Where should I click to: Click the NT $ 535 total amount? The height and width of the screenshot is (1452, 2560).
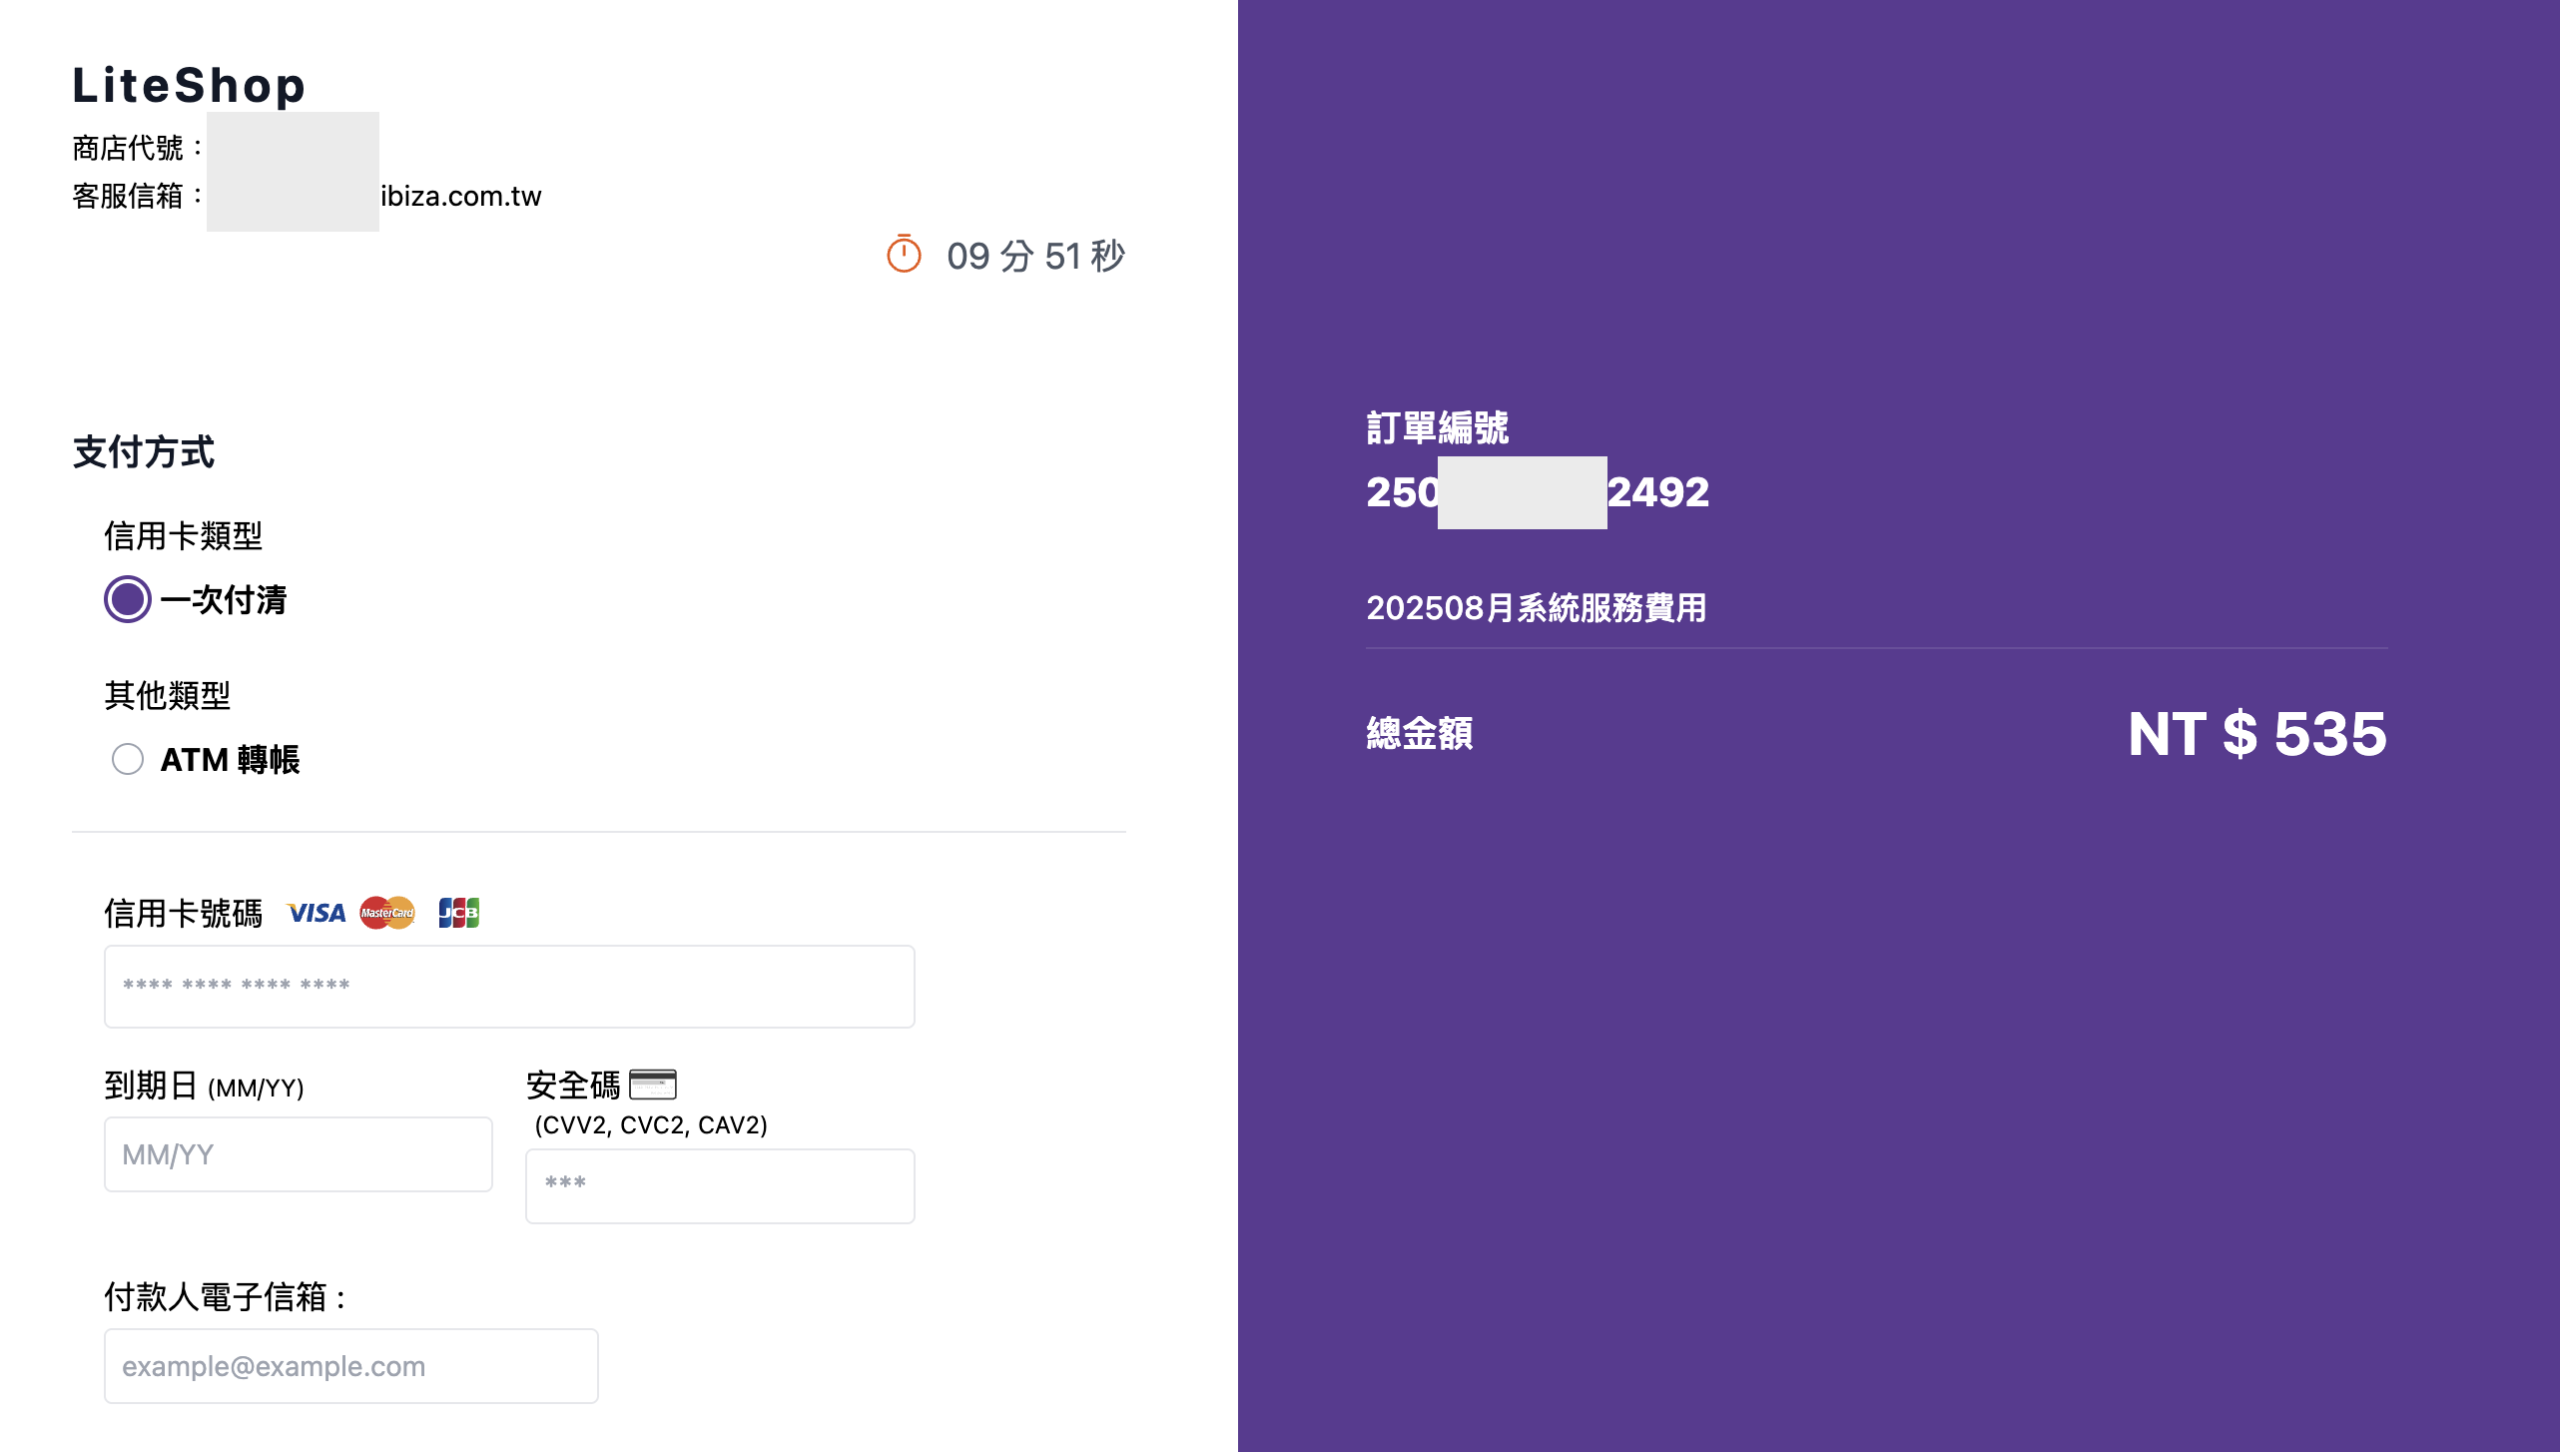2256,735
